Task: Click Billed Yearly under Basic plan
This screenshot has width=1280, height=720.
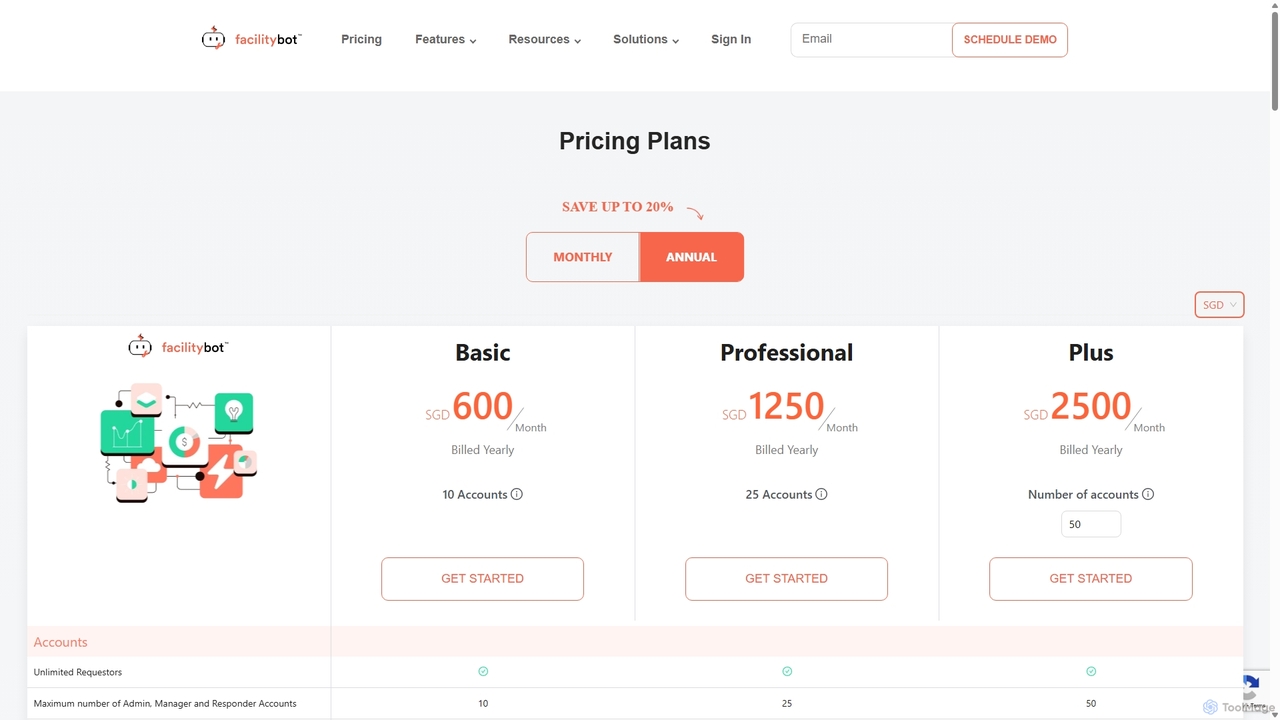Action: pyautogui.click(x=483, y=450)
